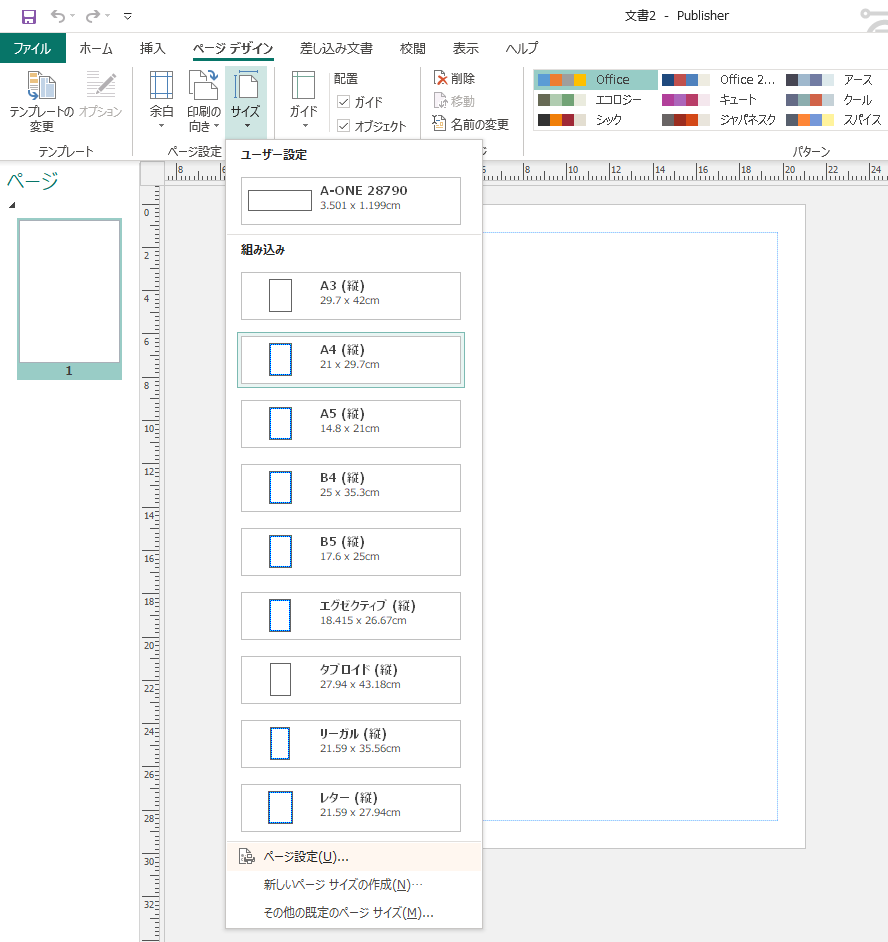Select その他の既定のページ サイズ(M)...
Screen dimensions: 888x942
(x=354, y=913)
